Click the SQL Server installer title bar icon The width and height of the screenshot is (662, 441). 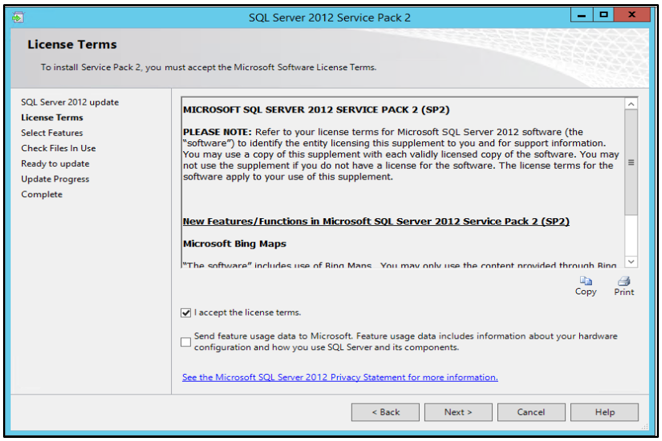click(17, 17)
